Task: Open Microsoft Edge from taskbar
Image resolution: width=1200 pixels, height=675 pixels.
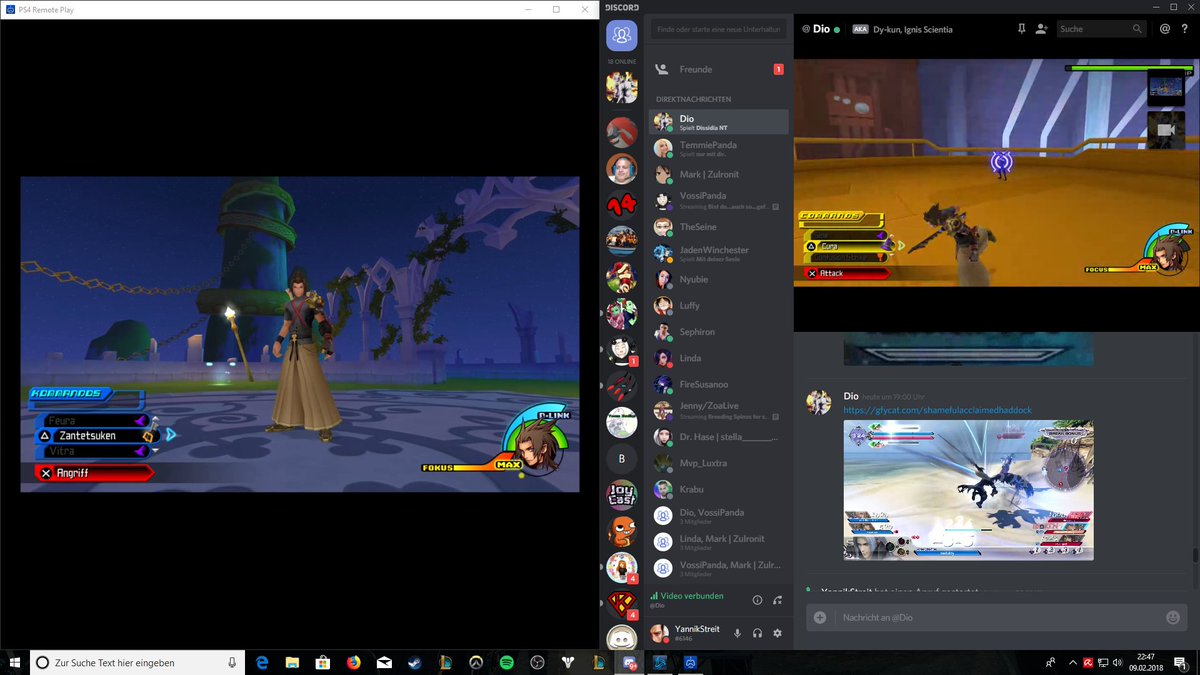Action: coord(262,662)
